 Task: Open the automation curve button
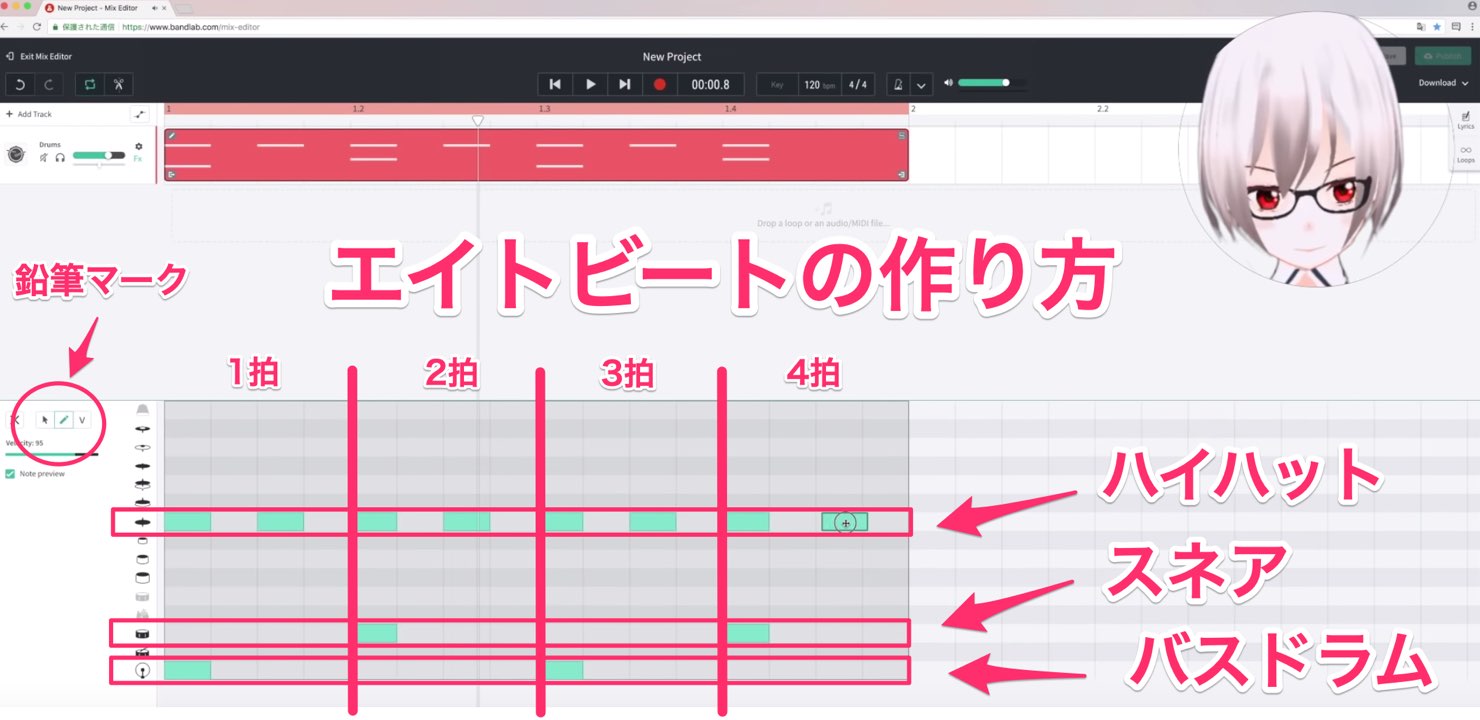tap(139, 114)
